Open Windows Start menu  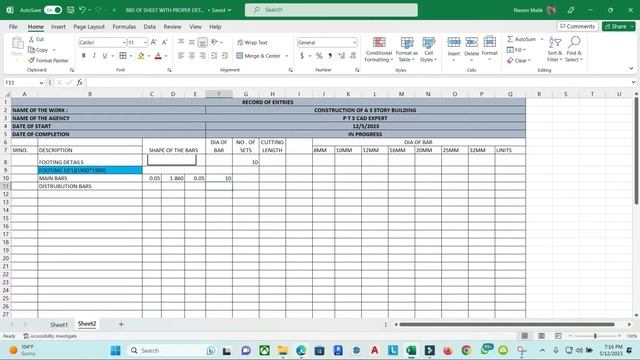116,351
